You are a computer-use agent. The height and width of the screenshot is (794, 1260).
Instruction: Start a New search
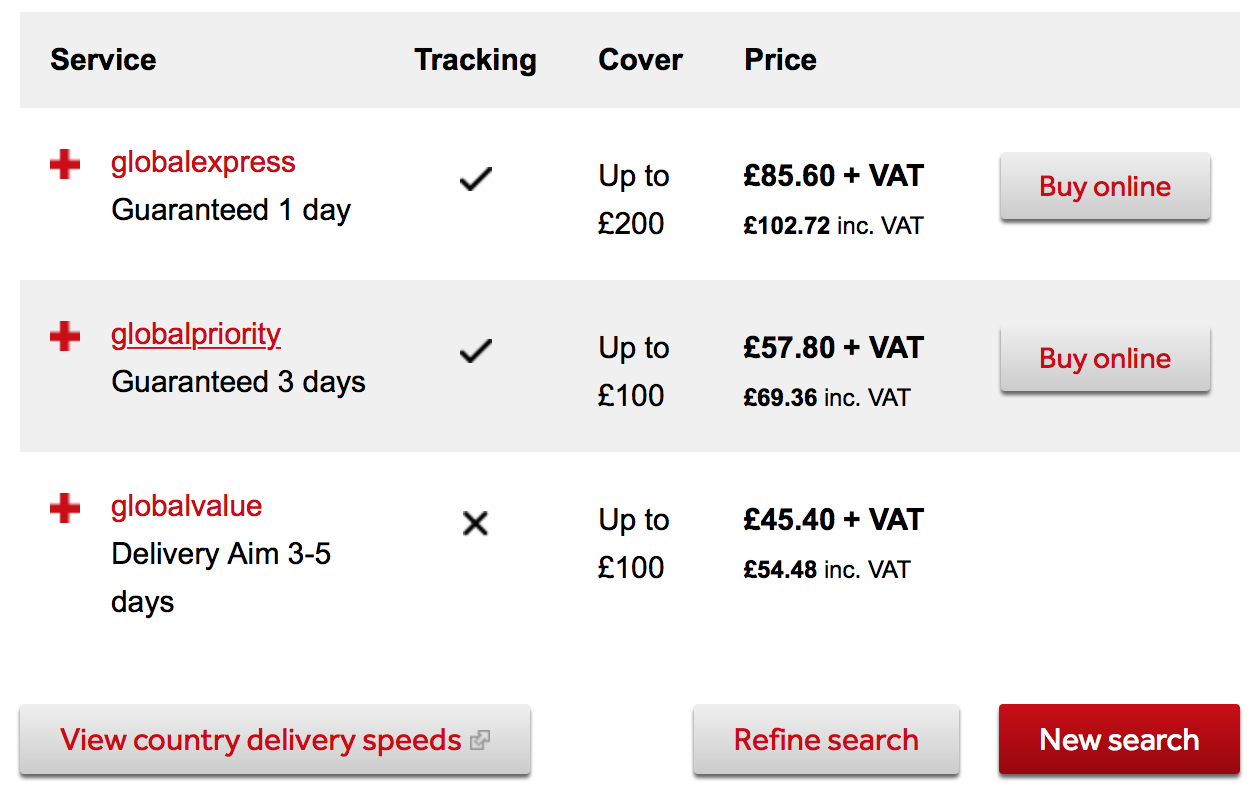click(1119, 740)
